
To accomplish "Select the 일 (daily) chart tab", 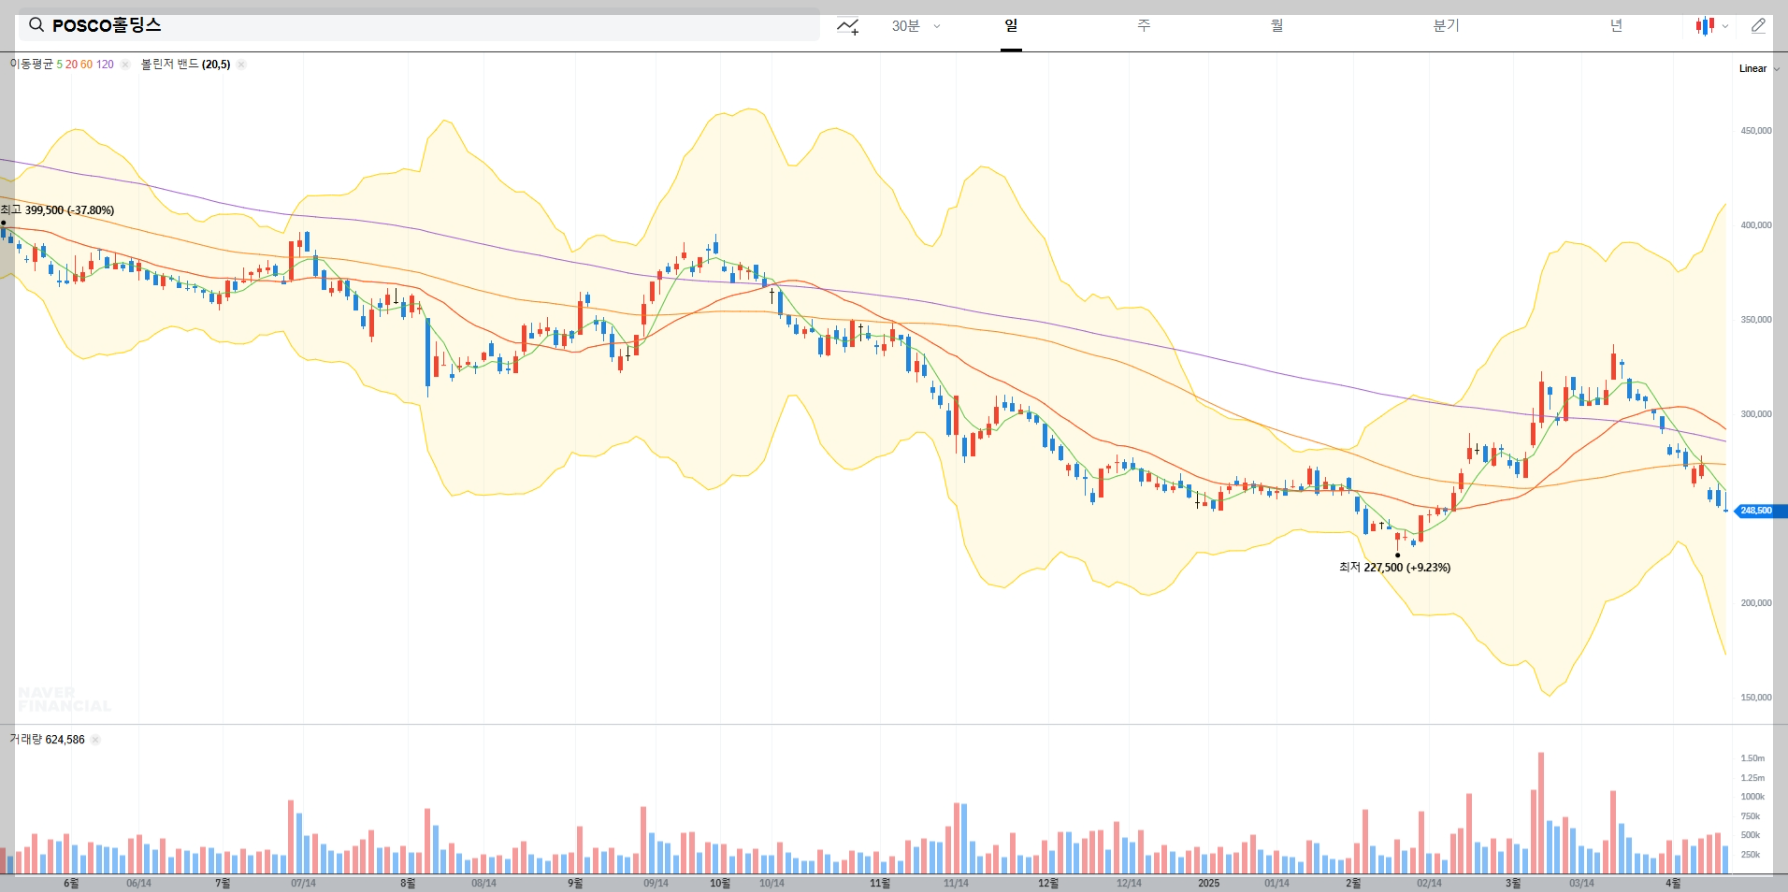I will pyautogui.click(x=1011, y=26).
